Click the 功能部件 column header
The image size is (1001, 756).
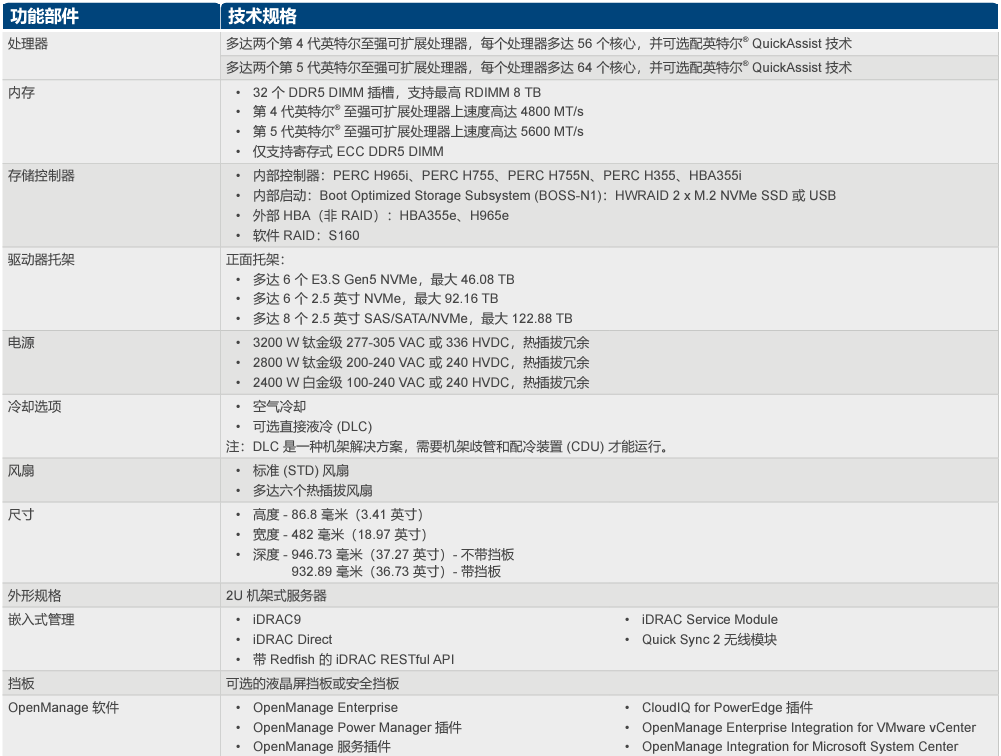(x=44, y=16)
